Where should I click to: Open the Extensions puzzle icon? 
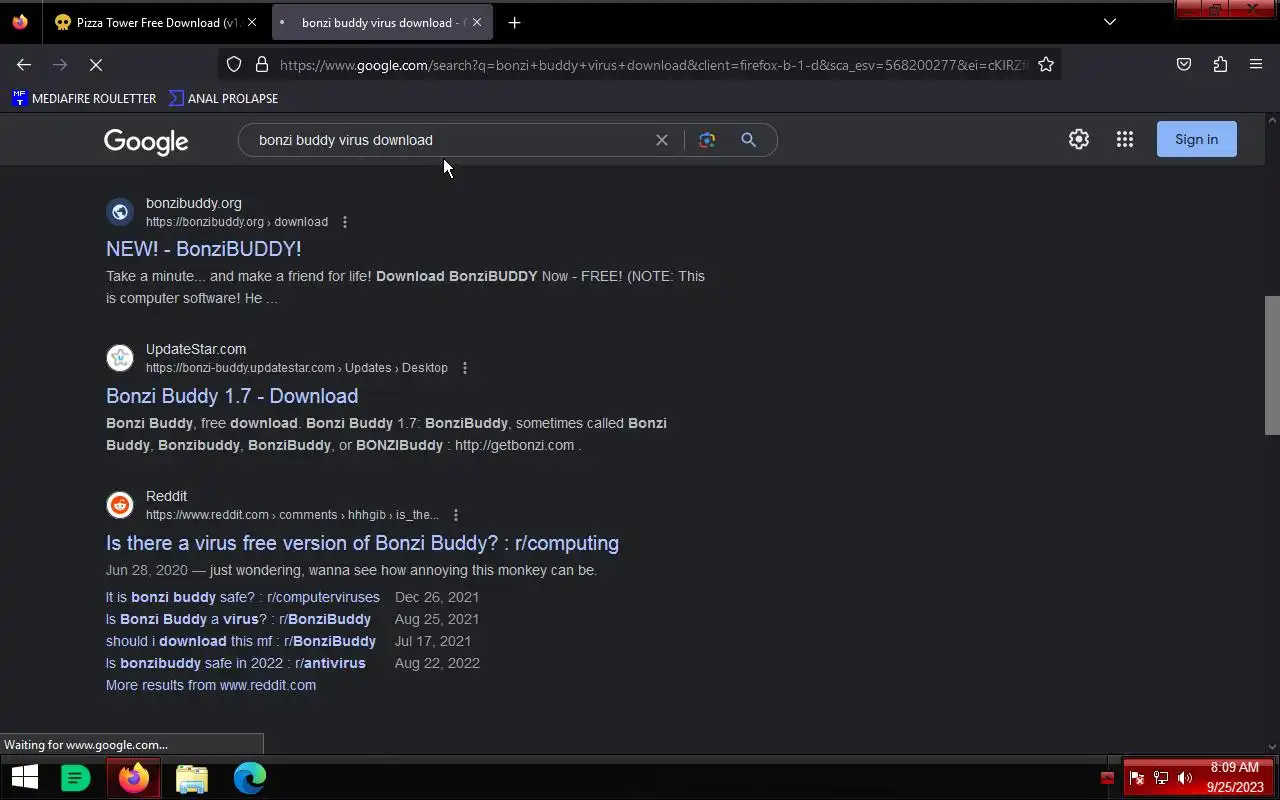(1220, 65)
